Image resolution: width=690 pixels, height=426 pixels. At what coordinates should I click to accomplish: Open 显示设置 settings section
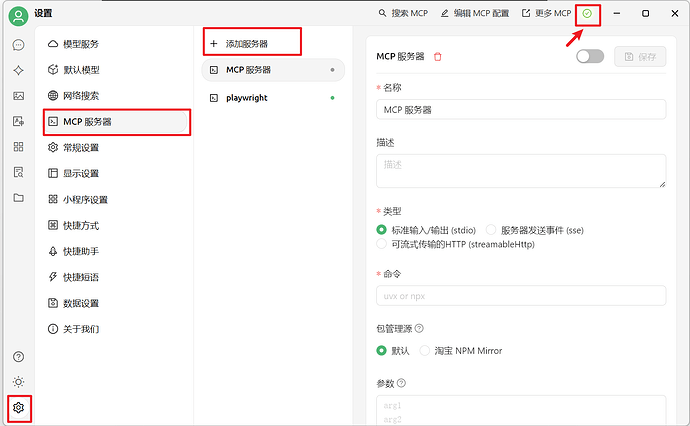[x=117, y=173]
